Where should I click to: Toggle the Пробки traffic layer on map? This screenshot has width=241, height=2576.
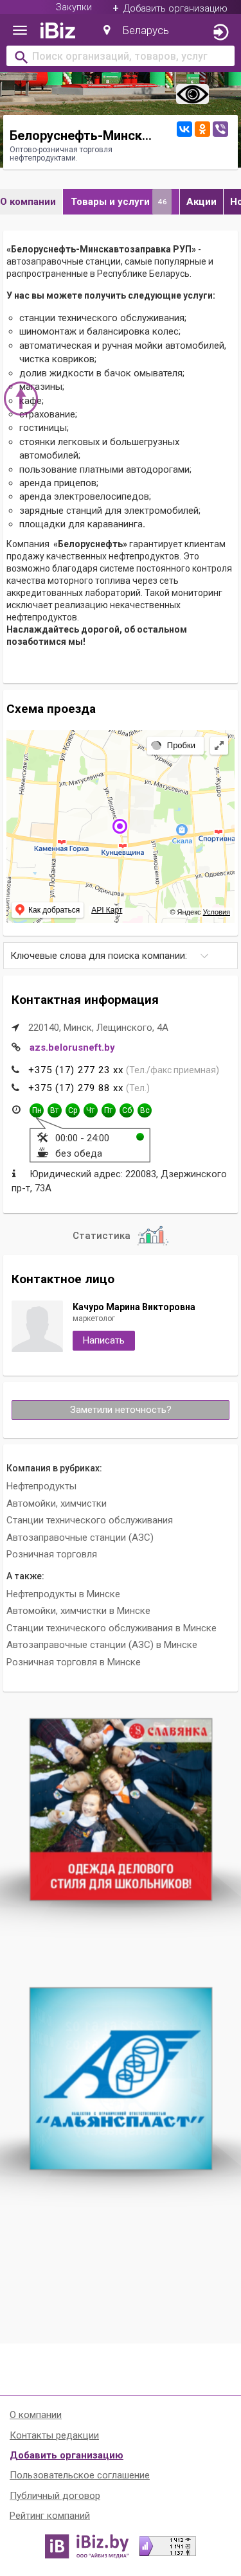[x=174, y=745]
